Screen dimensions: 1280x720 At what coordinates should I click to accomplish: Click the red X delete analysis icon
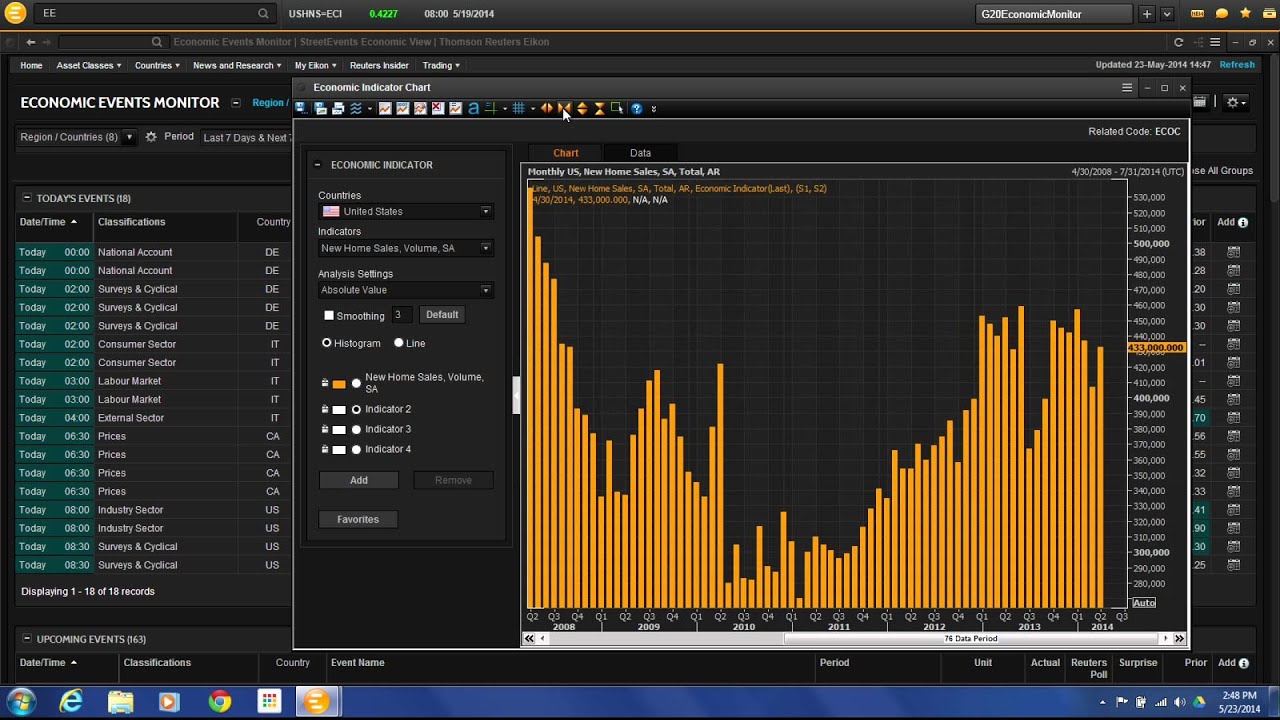point(437,108)
